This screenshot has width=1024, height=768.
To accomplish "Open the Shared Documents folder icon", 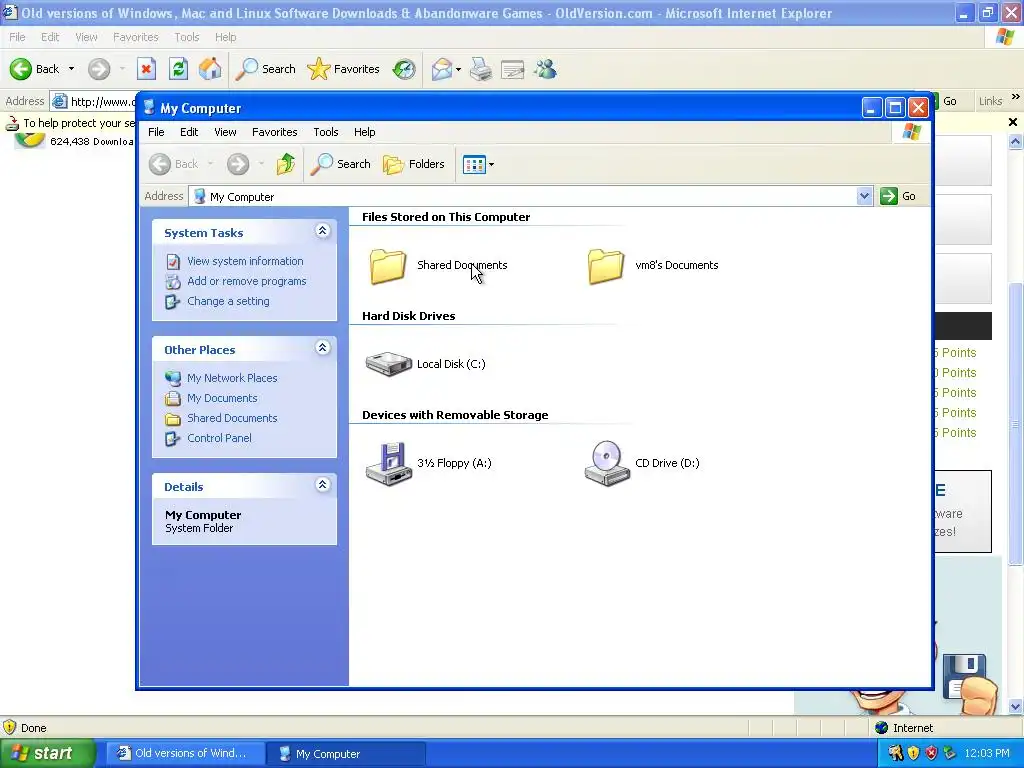I will pos(388,266).
